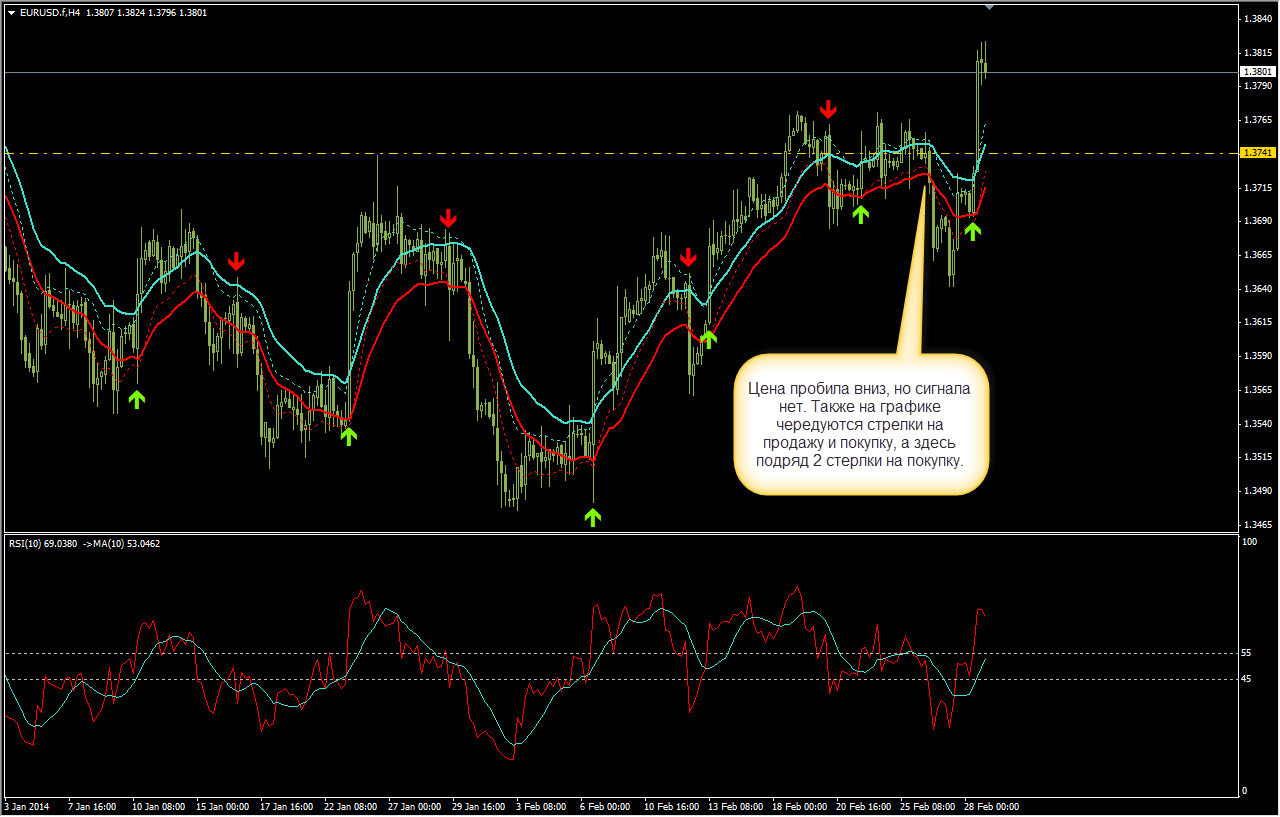The image size is (1280, 817).
Task: Click the 10 Feb 16:00 time label
Action: click(671, 806)
